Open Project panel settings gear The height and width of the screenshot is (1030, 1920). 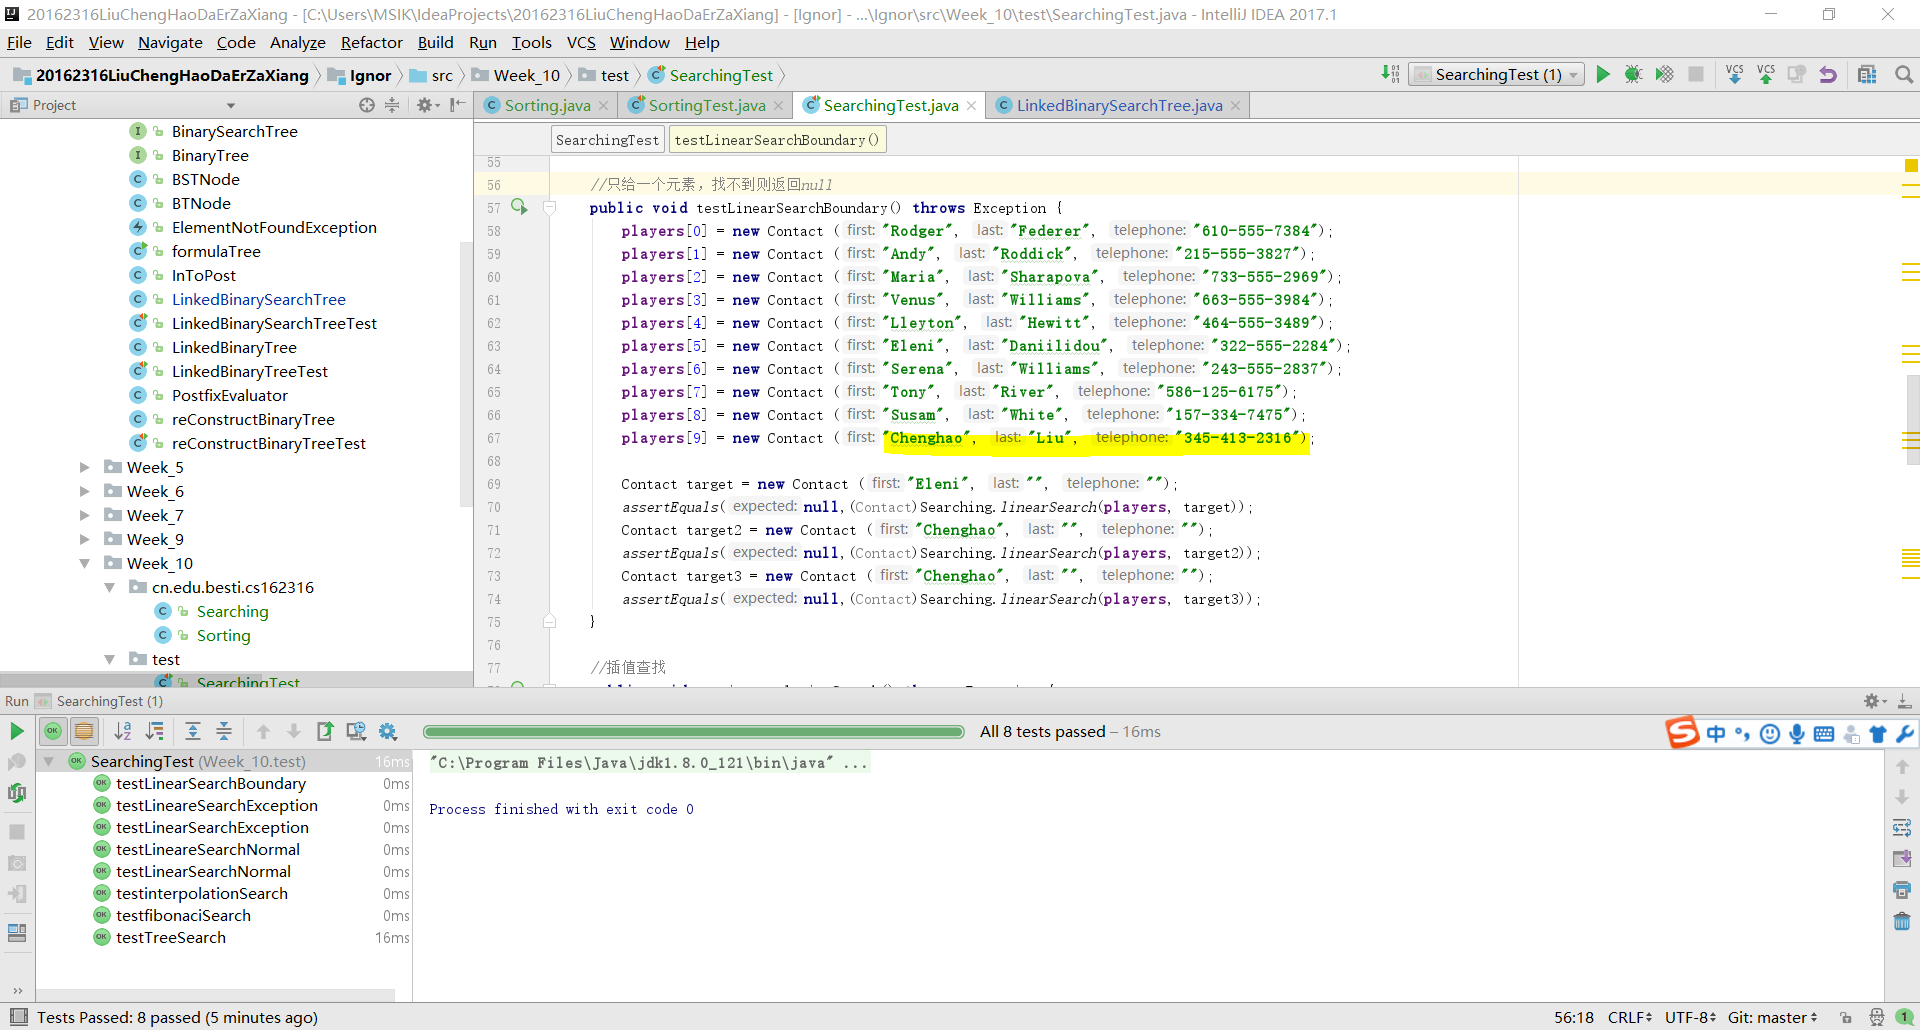pos(427,105)
